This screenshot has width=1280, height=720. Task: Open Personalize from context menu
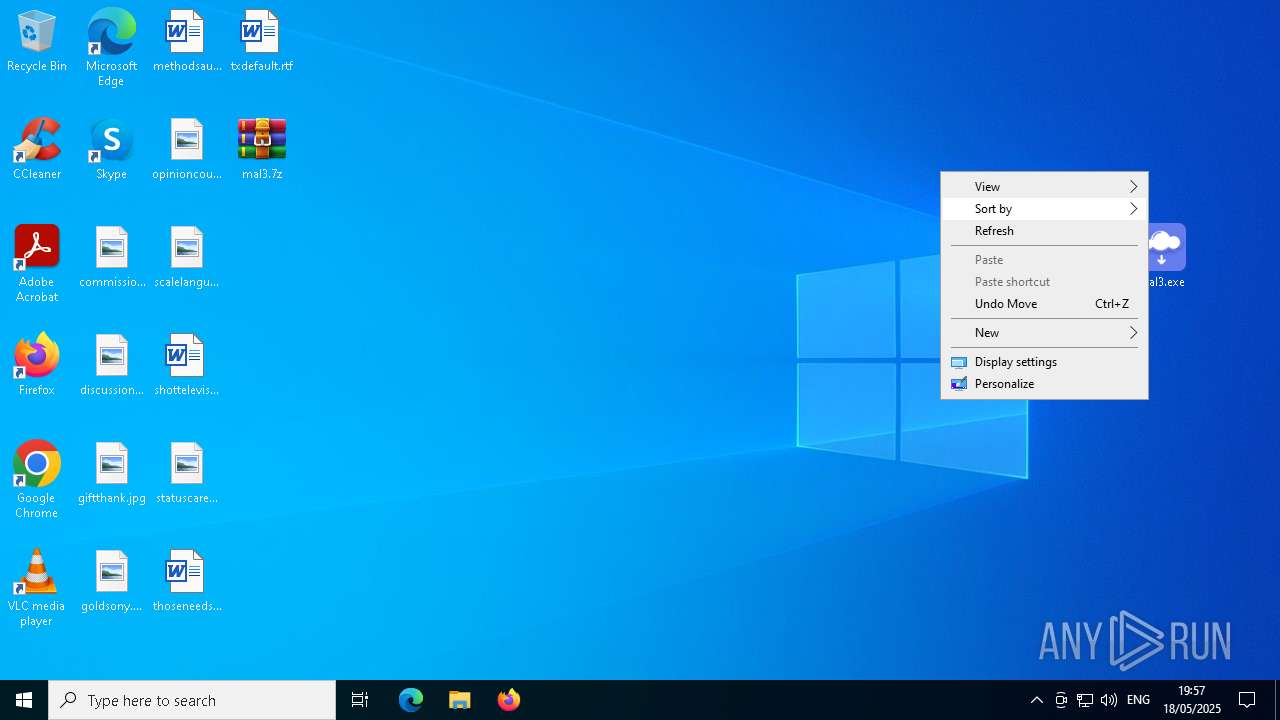pyautogui.click(x=1044, y=384)
